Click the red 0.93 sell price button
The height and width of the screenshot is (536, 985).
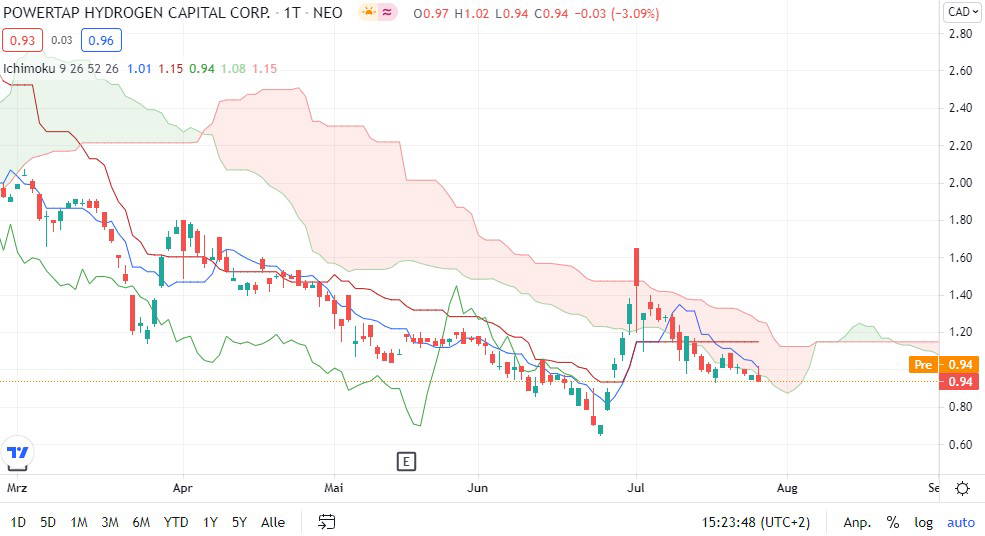coord(23,40)
